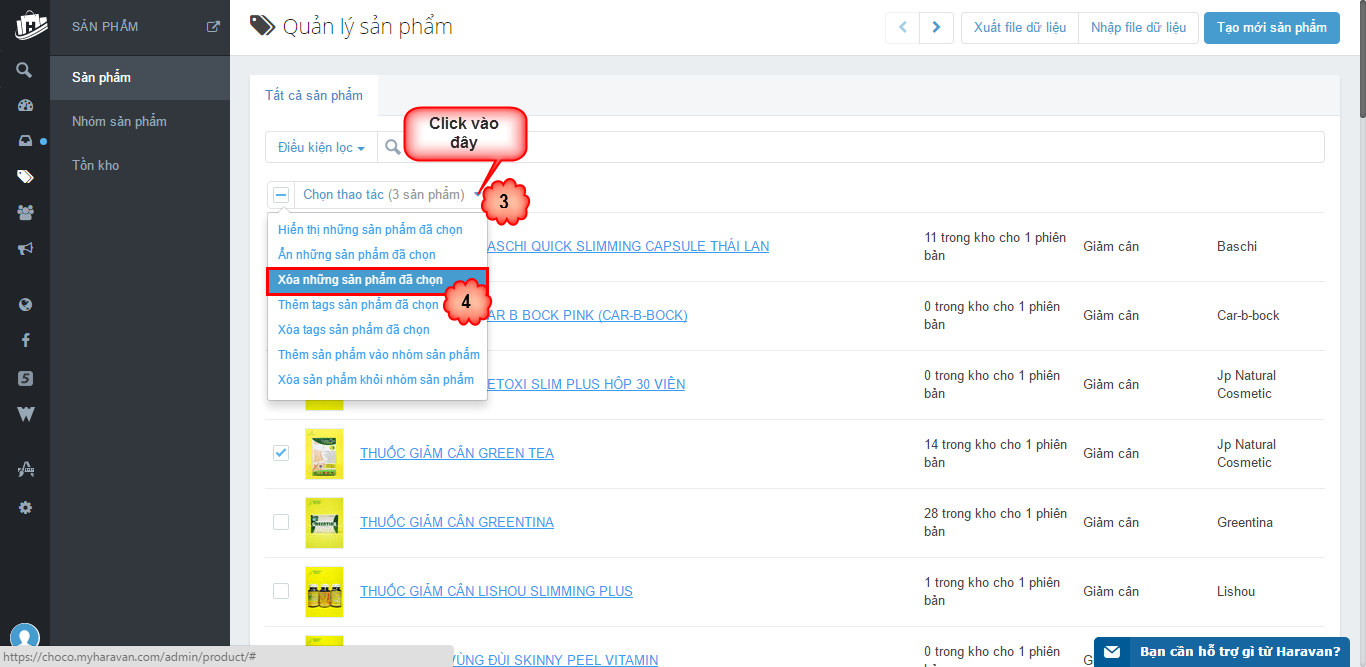Check the THUỐC GIẢM CÂN GREENTINA checkbox
The height and width of the screenshot is (667, 1366).
pyautogui.click(x=281, y=522)
